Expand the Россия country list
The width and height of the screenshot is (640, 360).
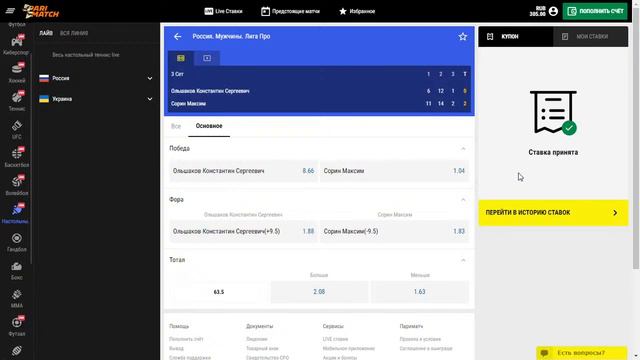[96, 78]
